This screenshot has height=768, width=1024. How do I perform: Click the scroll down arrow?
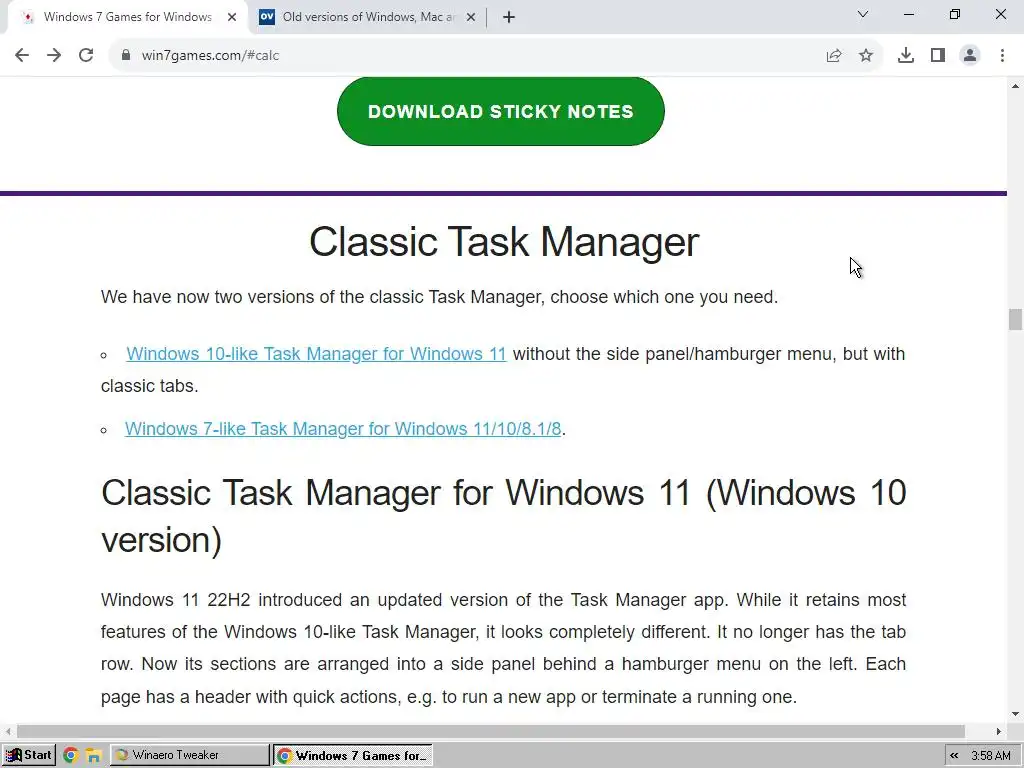click(x=1015, y=714)
